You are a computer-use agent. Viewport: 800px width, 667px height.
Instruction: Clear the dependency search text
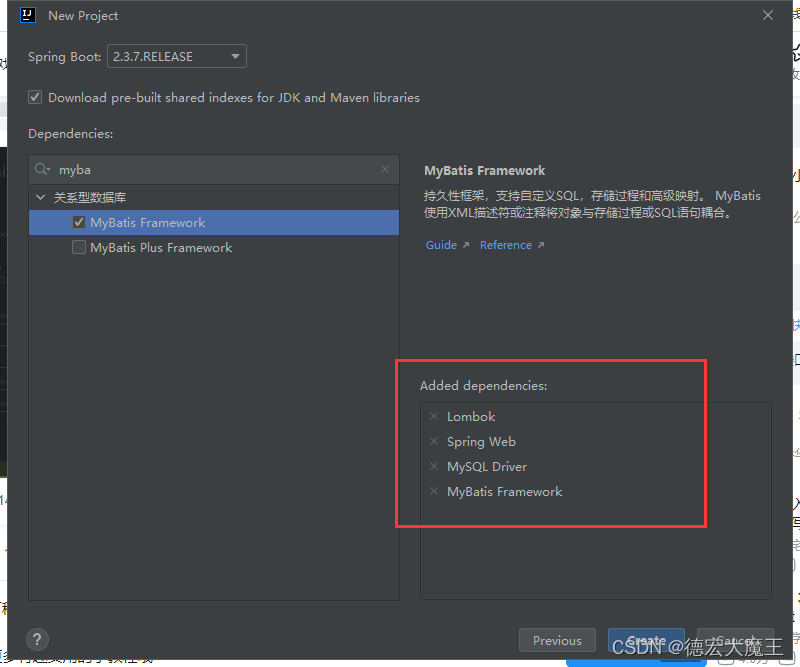[x=385, y=169]
